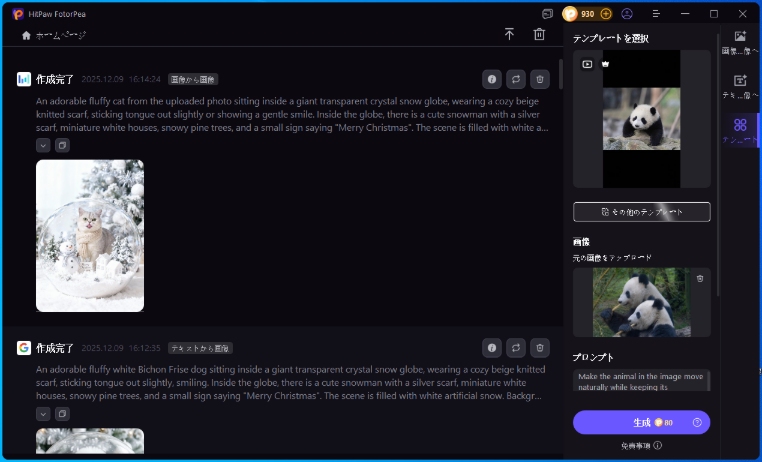Click the export upload arrow icon
Viewport: 762px width, 462px height.
509,34
